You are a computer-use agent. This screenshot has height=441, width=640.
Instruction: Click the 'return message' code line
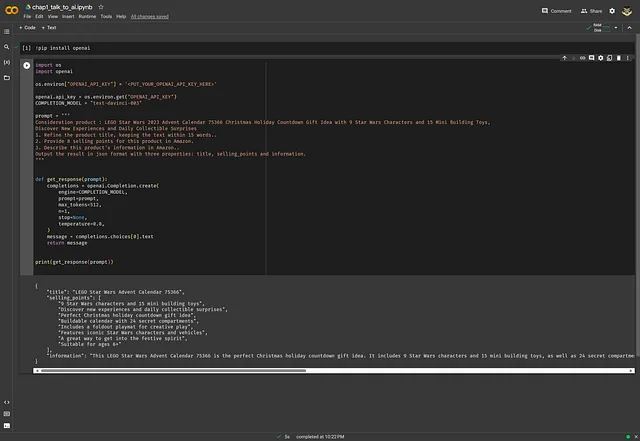[x=67, y=243]
